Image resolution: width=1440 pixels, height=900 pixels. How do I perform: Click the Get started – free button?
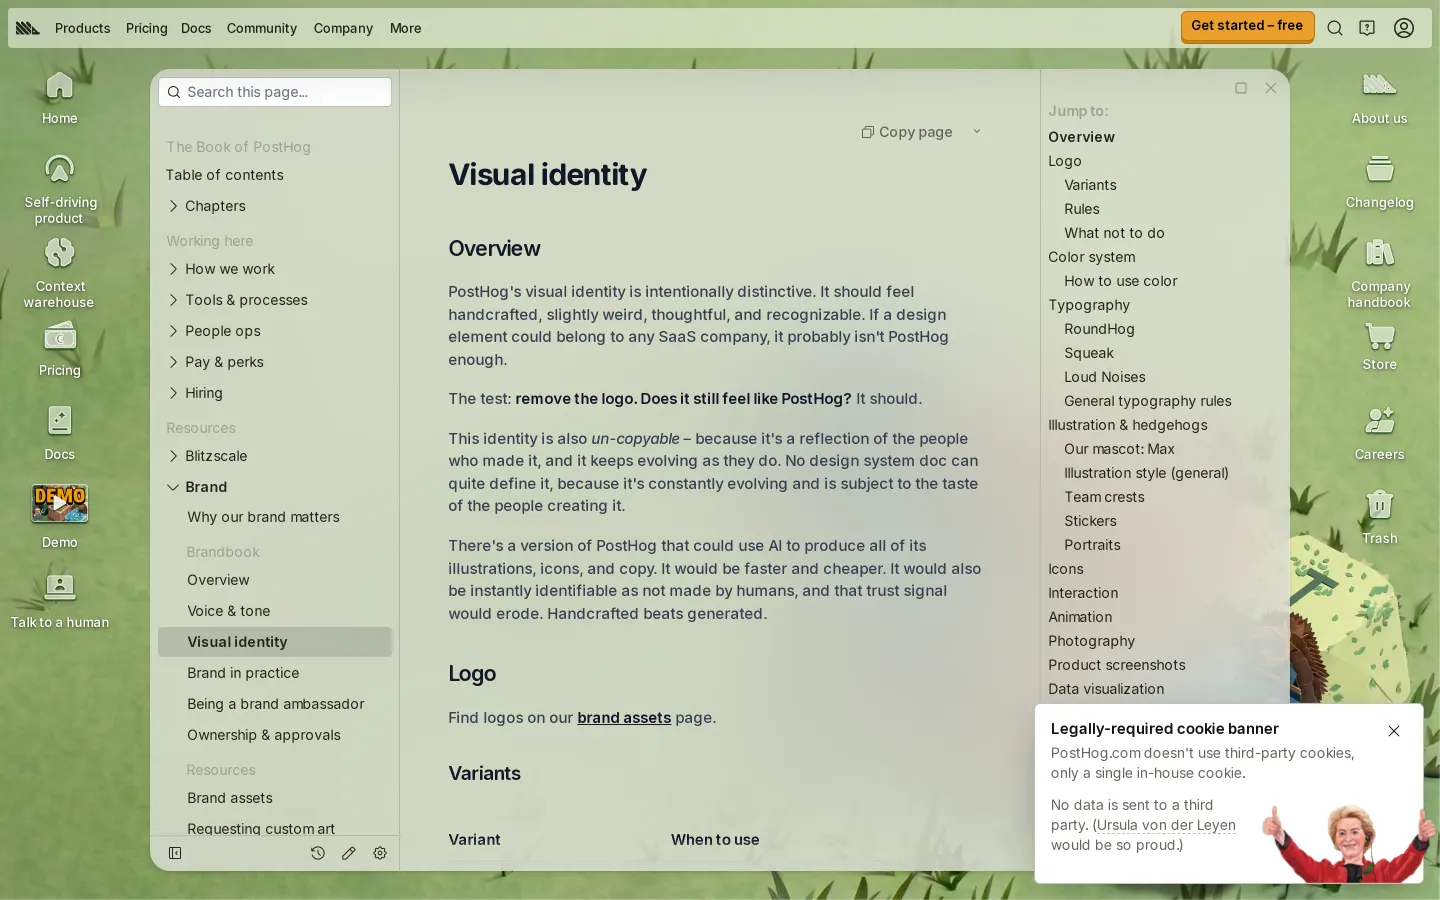pos(1247,26)
